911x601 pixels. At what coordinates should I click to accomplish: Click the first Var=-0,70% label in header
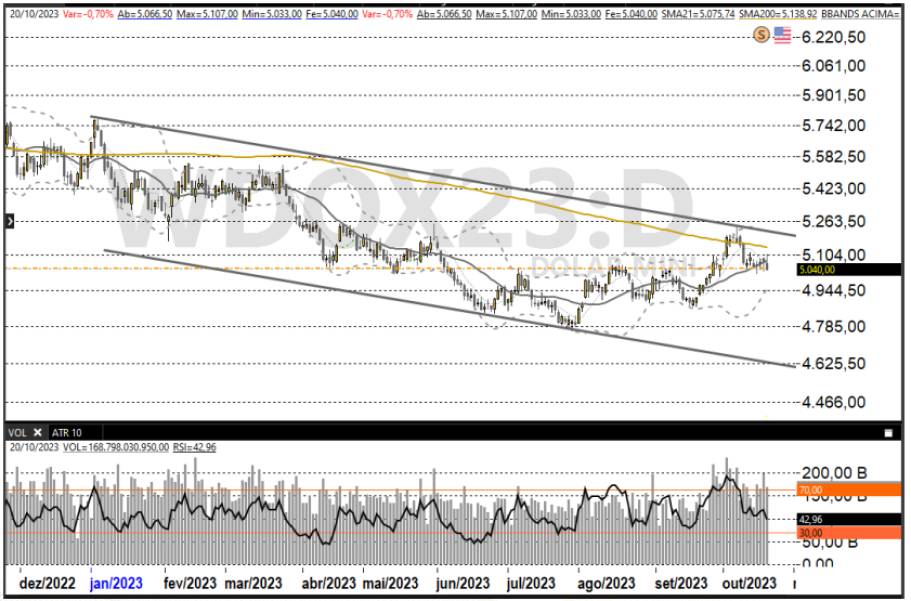(x=89, y=16)
